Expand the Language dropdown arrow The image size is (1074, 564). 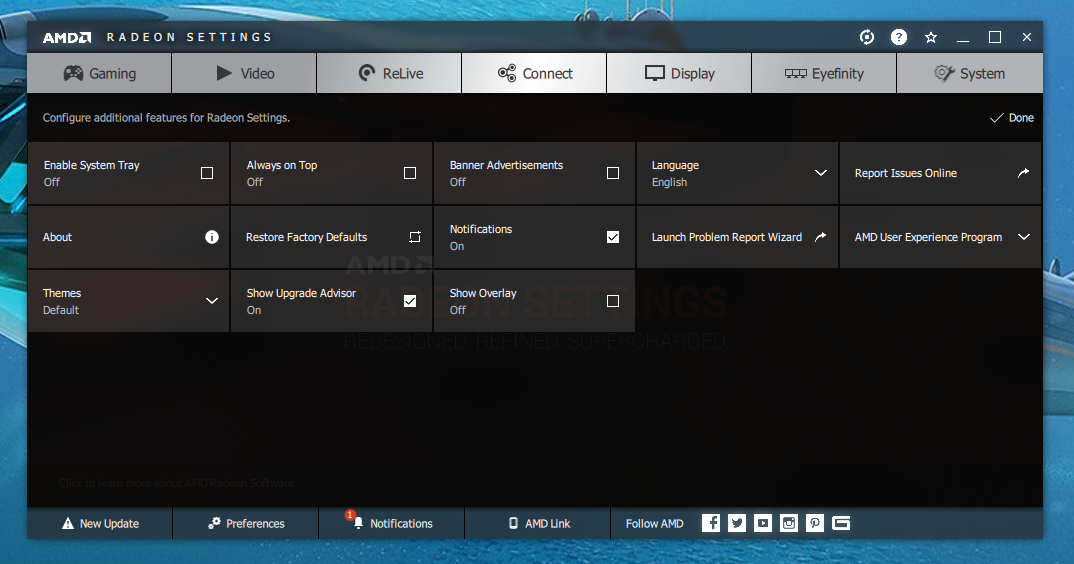821,173
